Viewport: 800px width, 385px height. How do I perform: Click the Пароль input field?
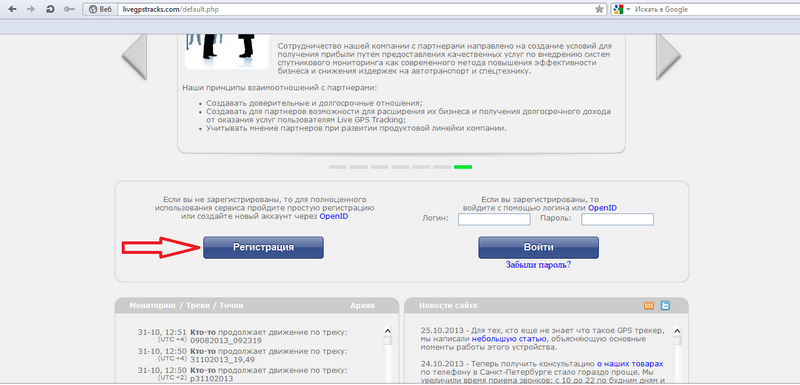pos(617,219)
